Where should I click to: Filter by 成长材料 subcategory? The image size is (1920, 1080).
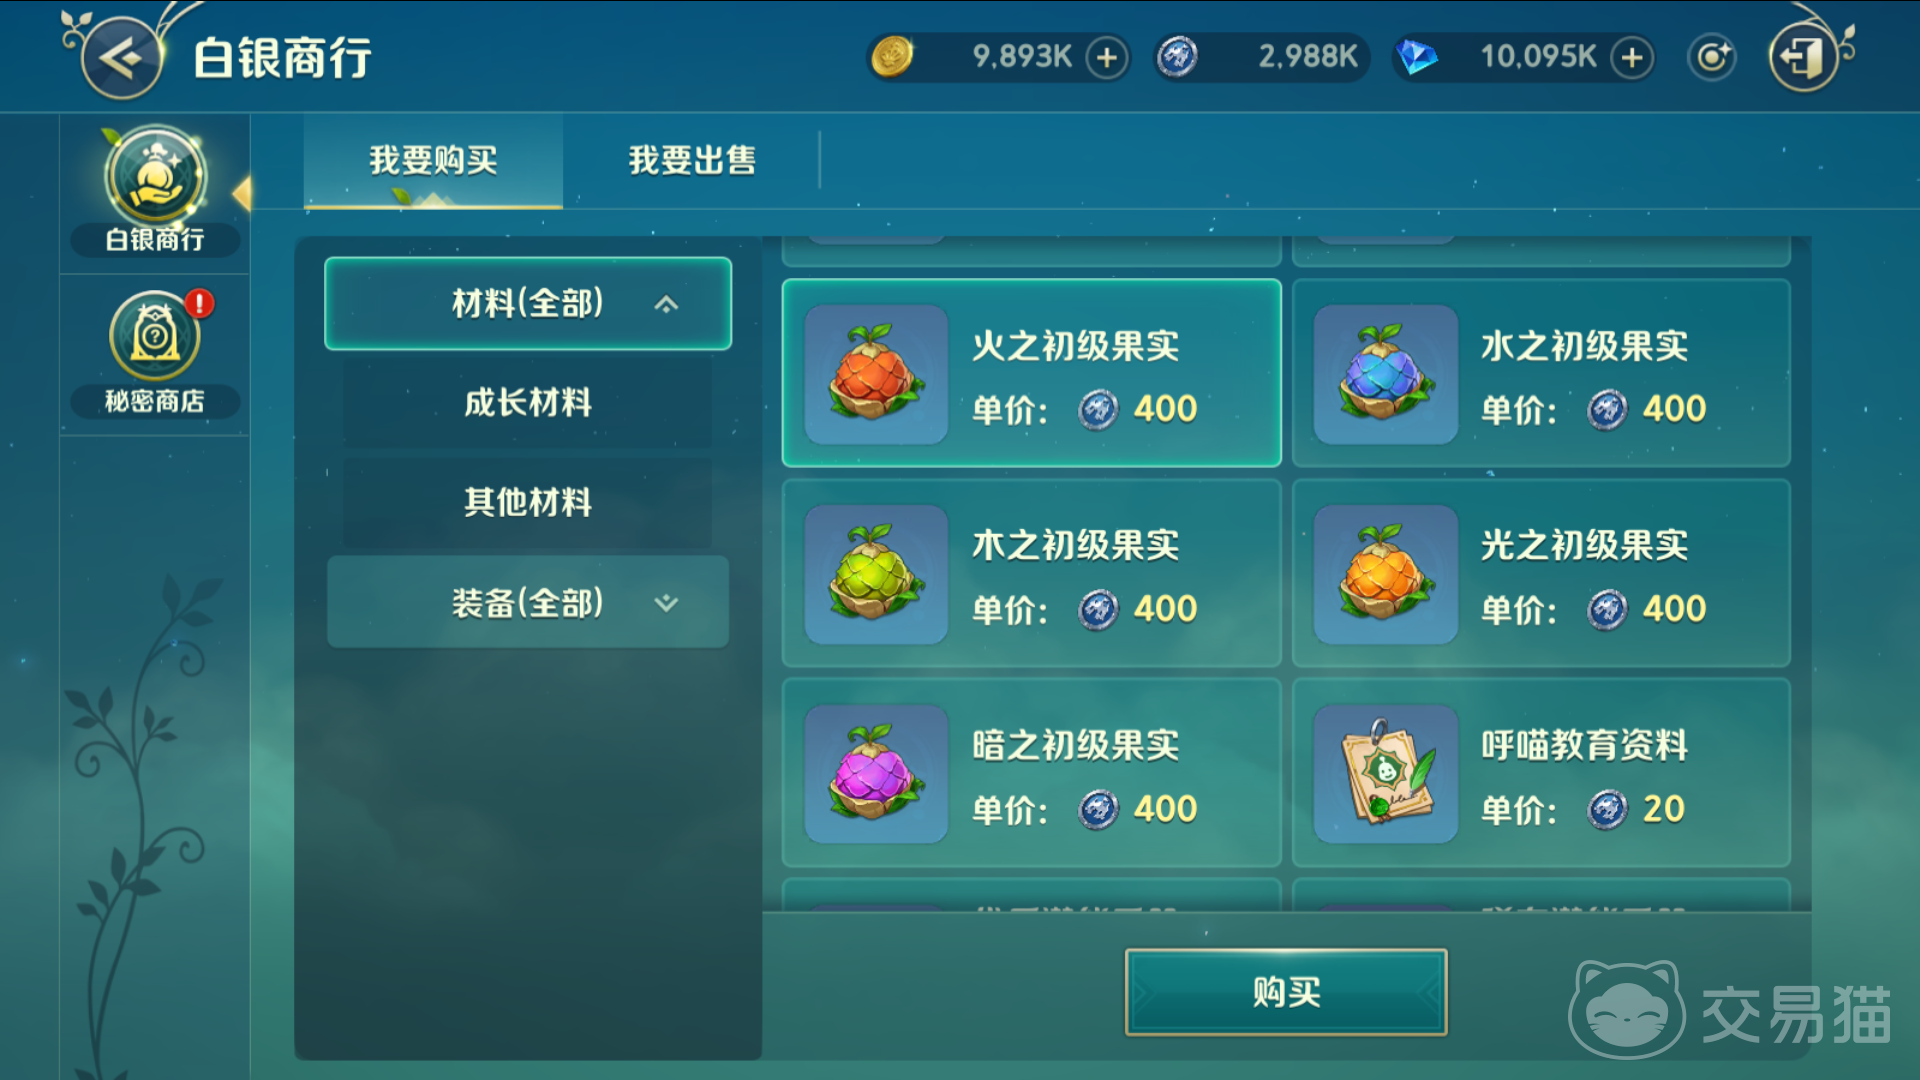[x=528, y=403]
